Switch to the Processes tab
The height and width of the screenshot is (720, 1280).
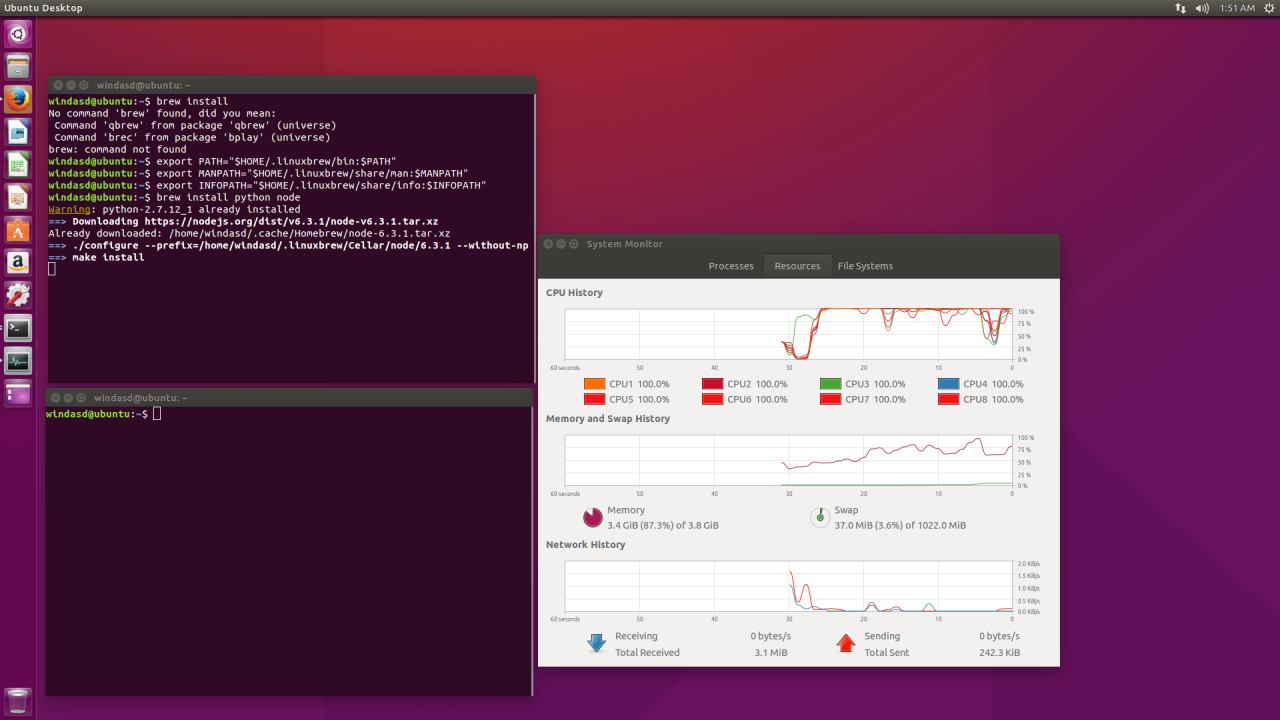(731, 266)
